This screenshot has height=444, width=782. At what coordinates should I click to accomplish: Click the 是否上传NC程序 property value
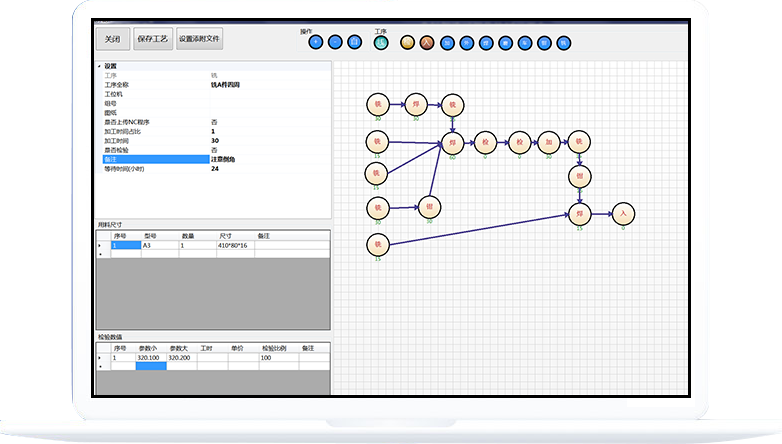coord(215,122)
